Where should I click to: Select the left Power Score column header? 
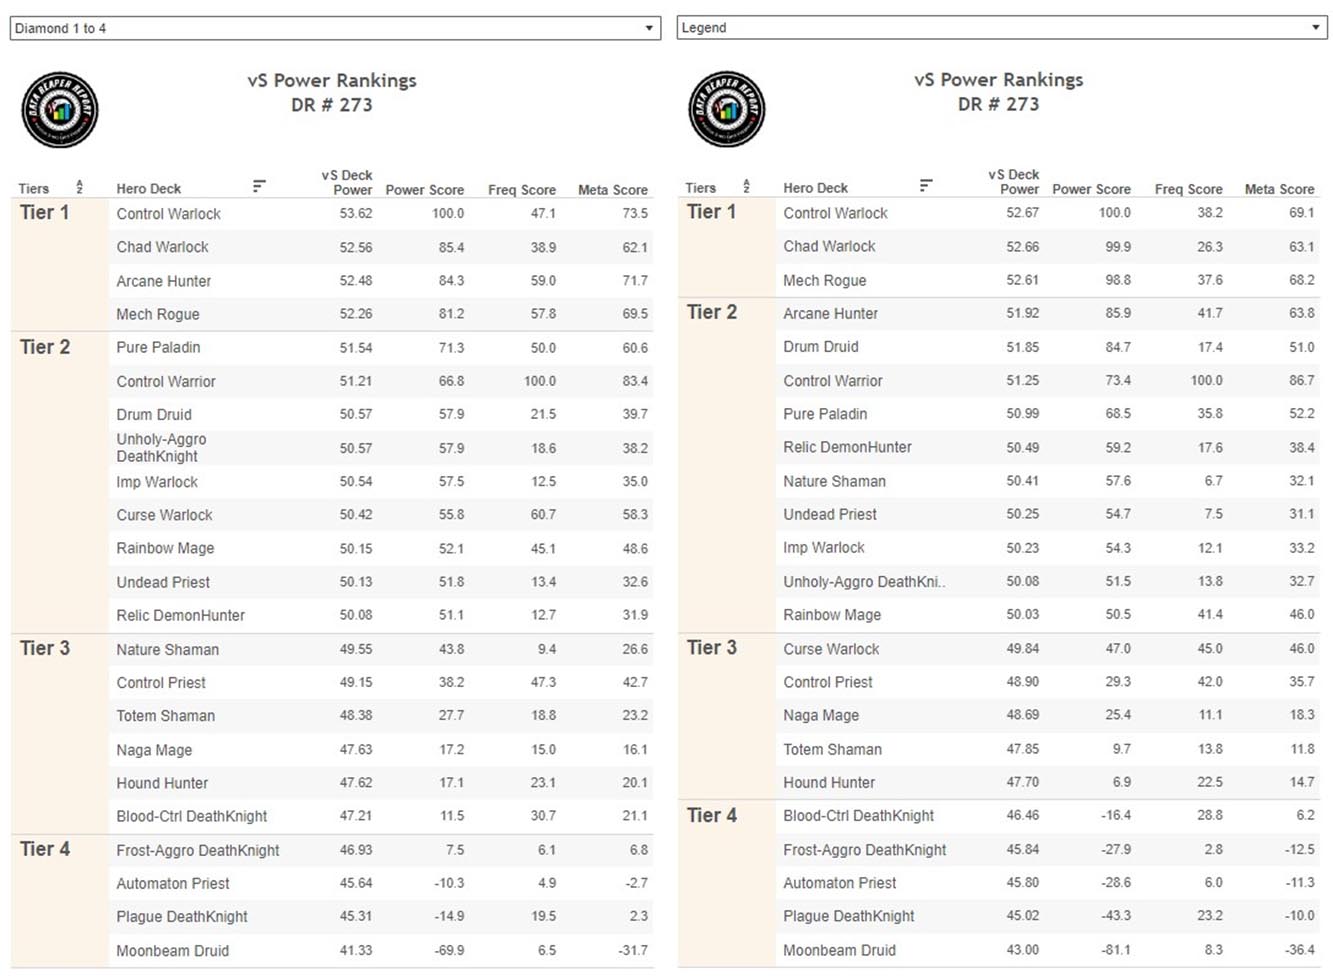tap(425, 189)
